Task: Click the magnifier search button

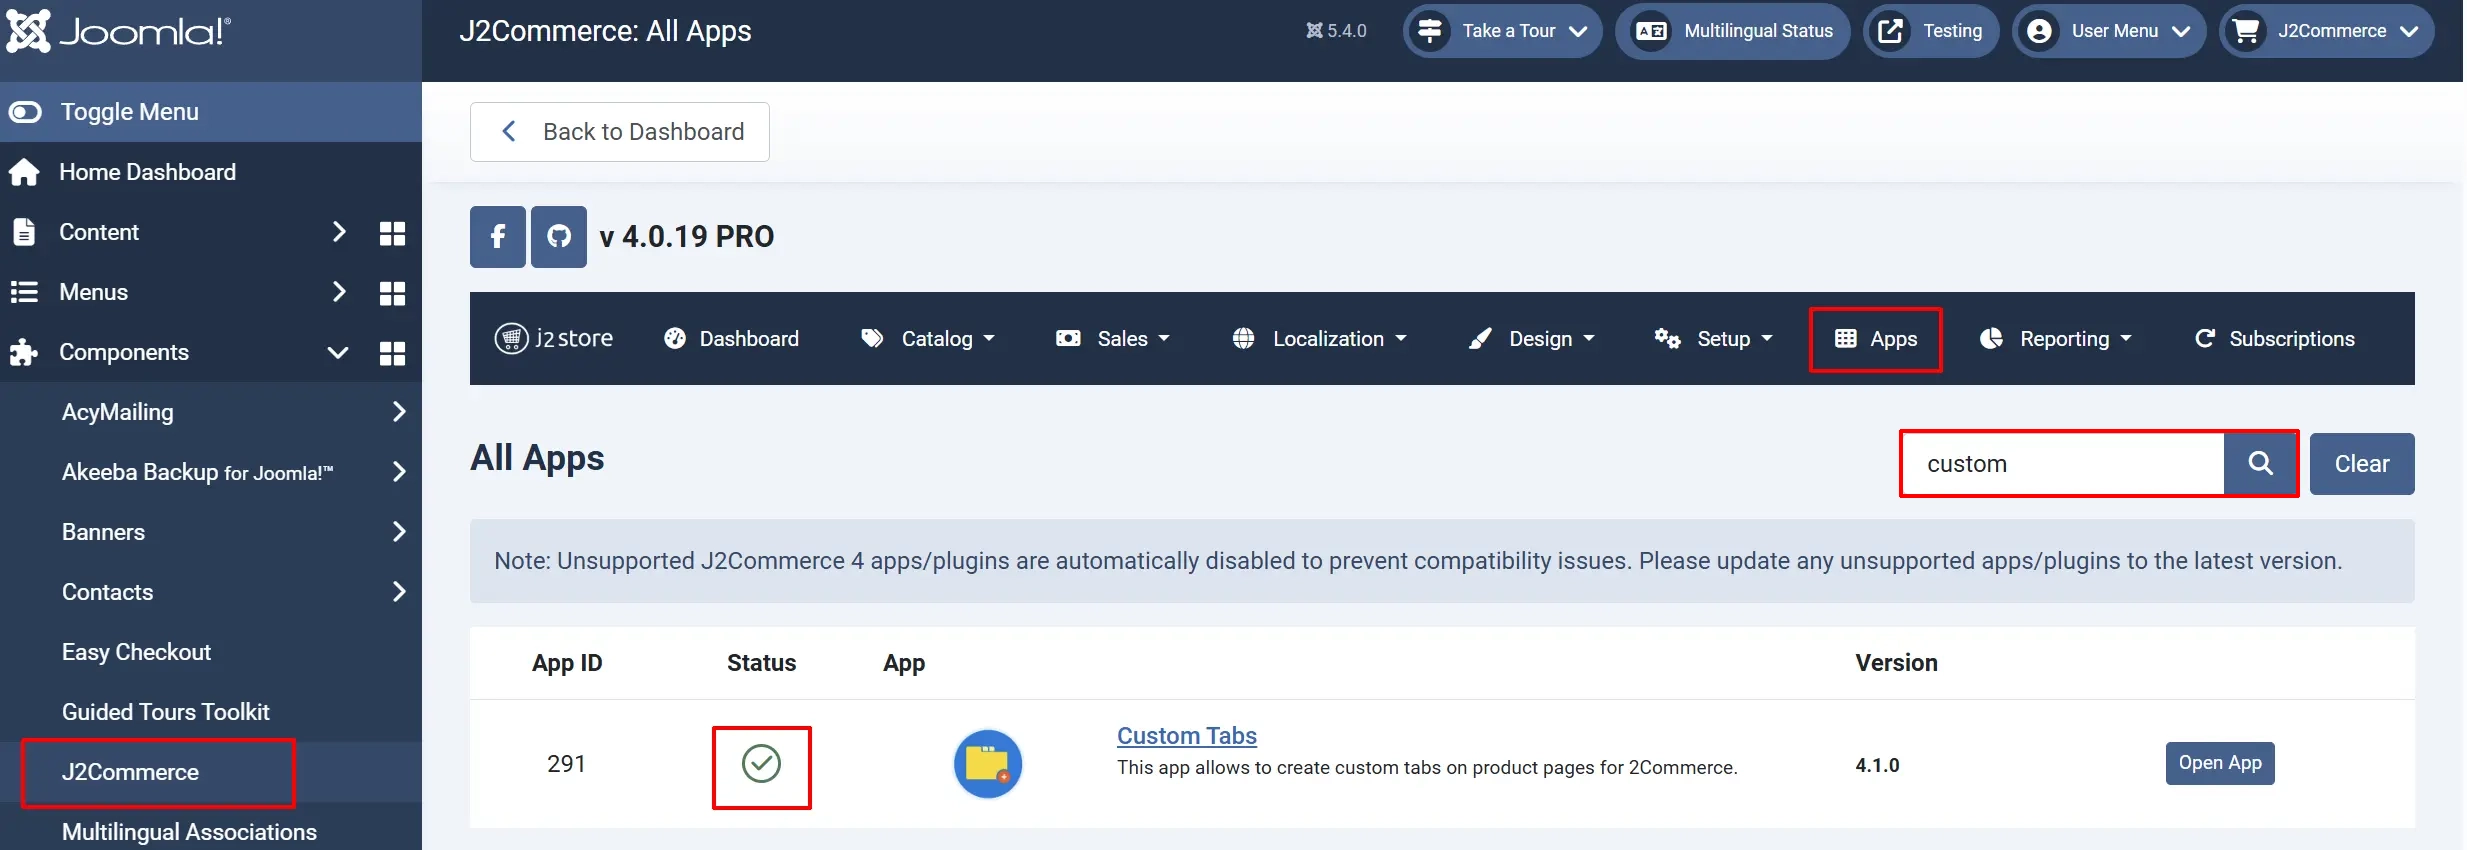Action: (2260, 464)
